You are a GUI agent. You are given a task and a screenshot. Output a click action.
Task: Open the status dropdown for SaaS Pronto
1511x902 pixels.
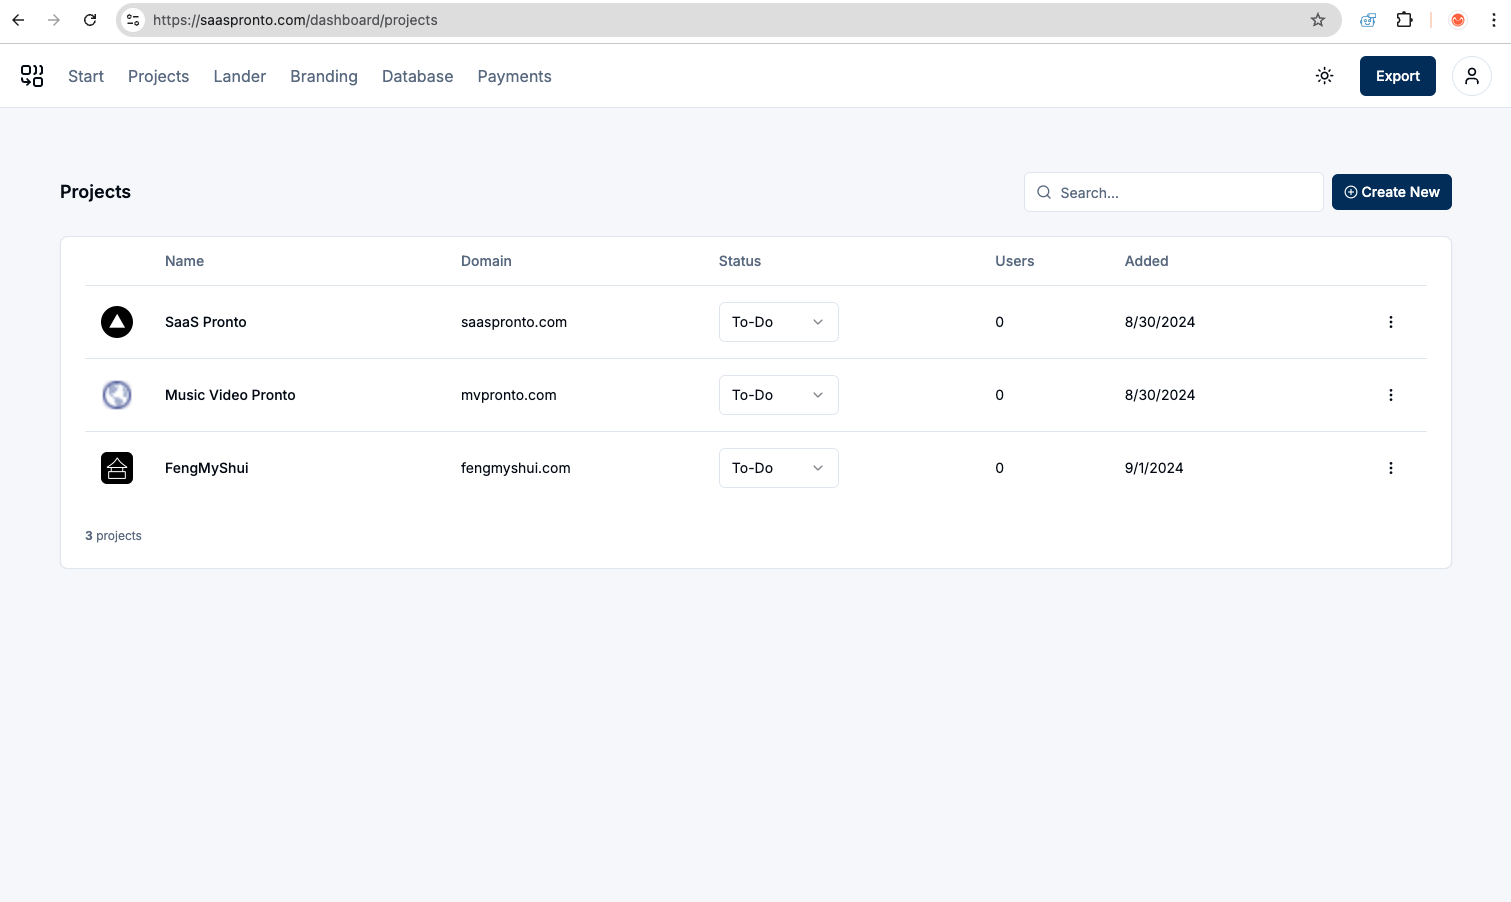[779, 322]
